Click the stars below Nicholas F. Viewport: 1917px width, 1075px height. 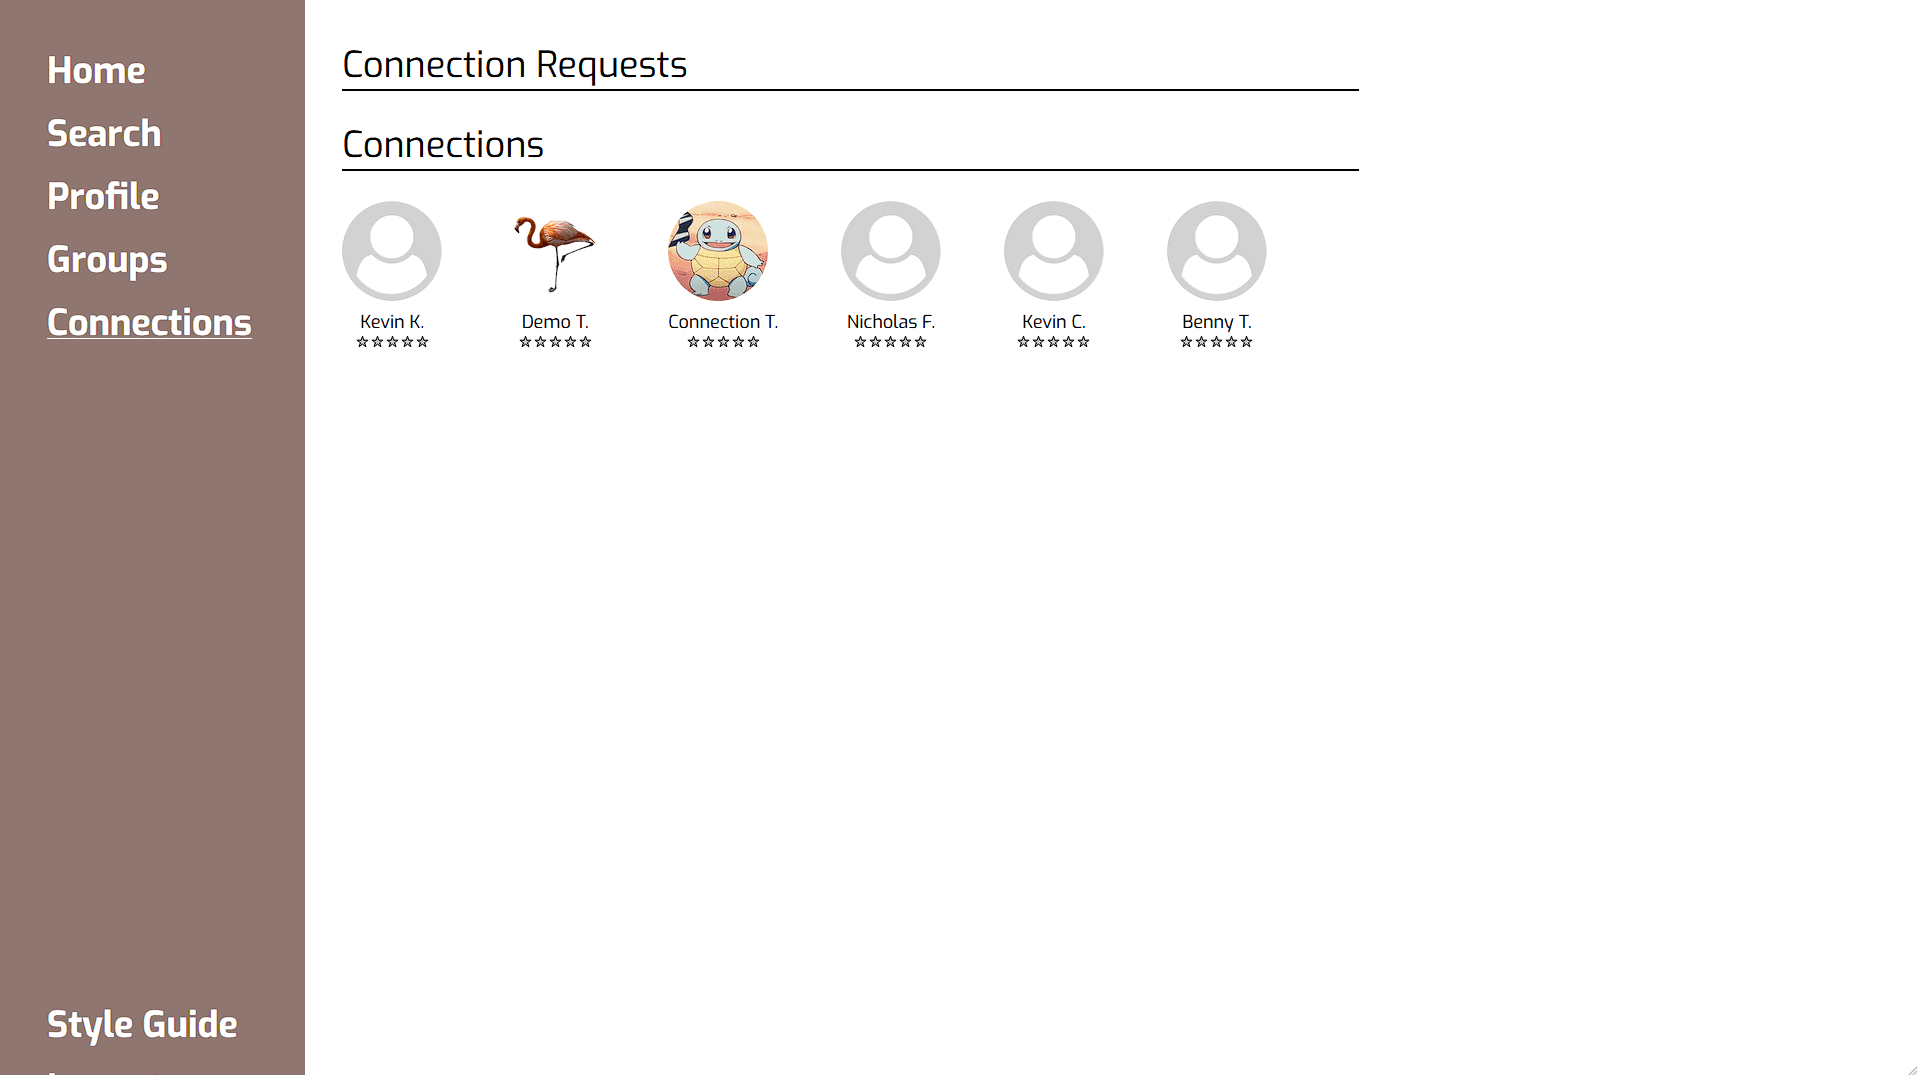click(x=890, y=342)
